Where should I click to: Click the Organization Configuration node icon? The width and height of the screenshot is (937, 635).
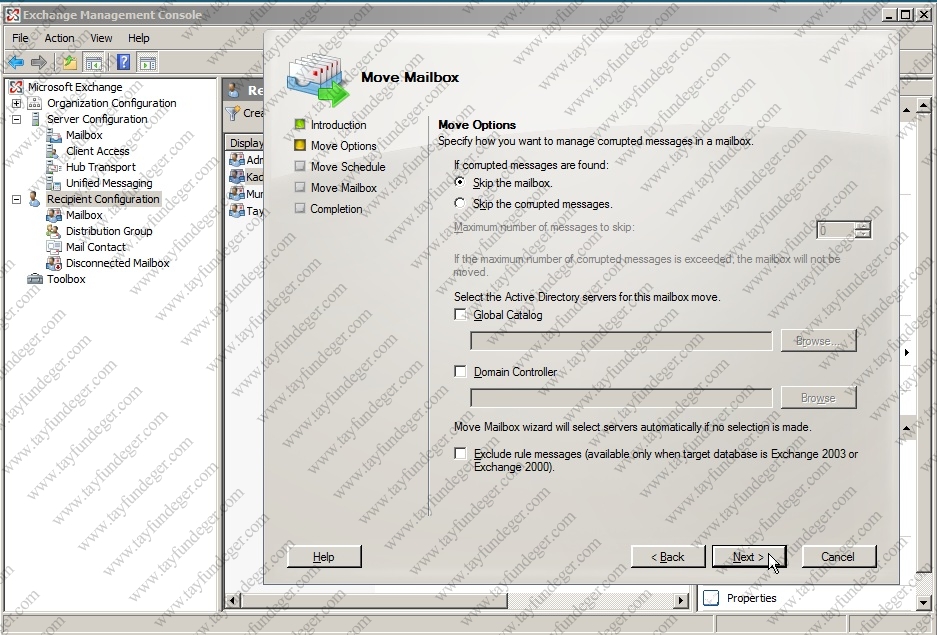coord(35,103)
